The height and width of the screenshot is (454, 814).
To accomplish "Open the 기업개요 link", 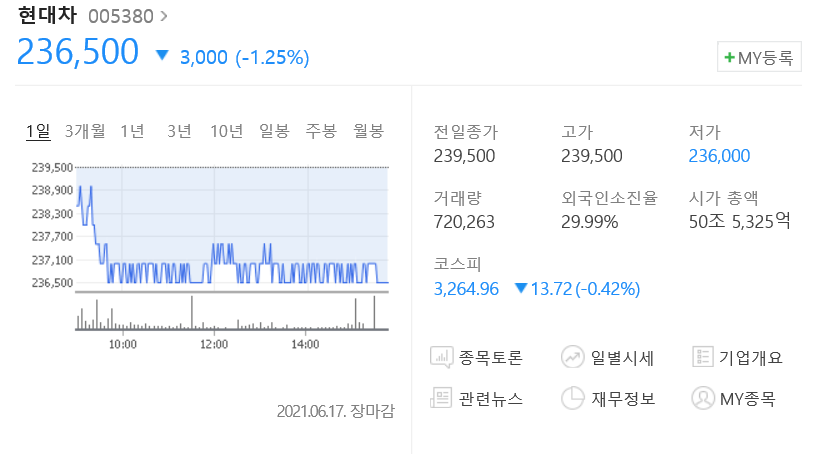I will [x=751, y=357].
